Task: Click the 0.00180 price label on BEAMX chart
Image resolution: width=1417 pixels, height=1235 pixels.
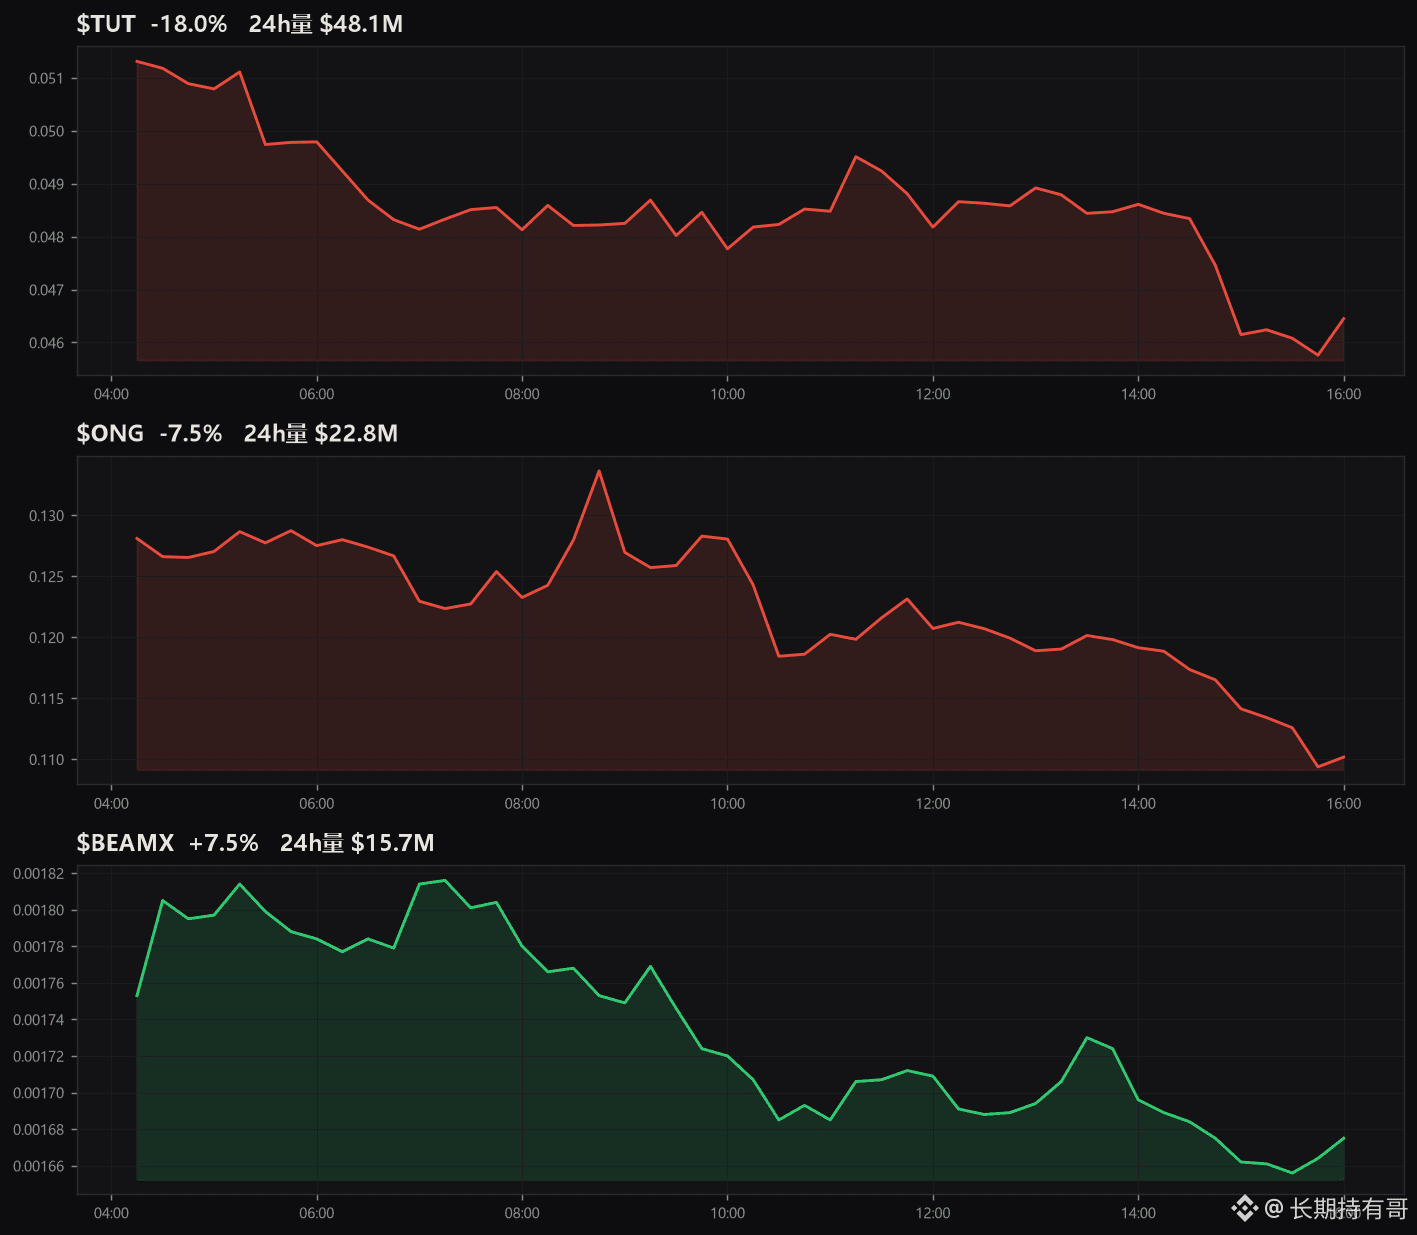Action: 38,910
